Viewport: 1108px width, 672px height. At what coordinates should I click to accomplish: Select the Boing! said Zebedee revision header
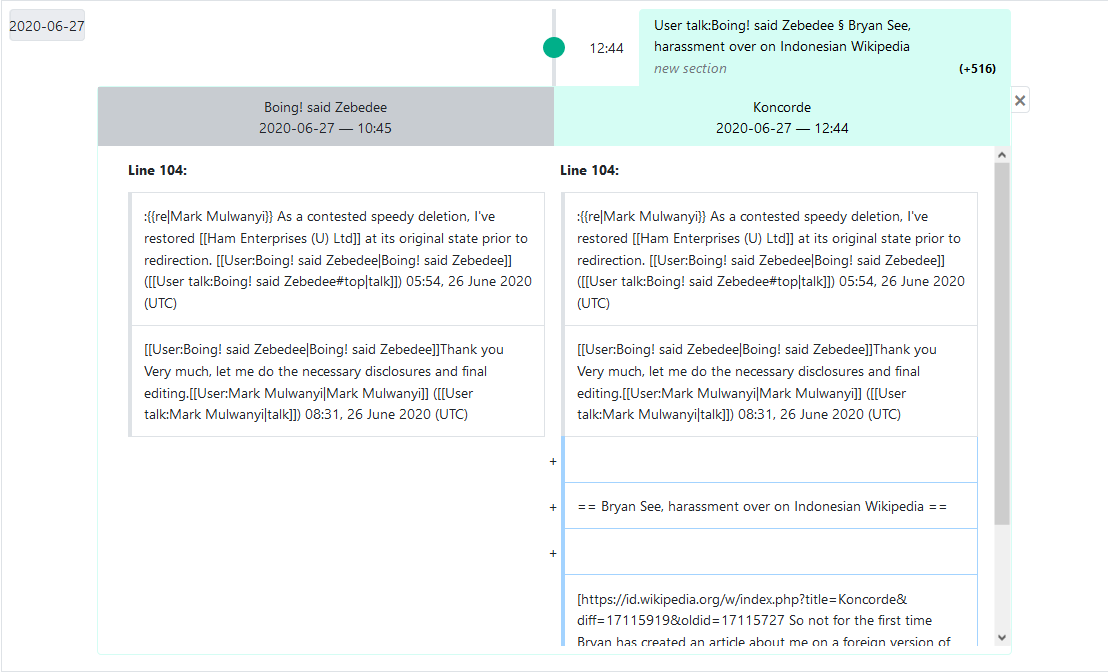326,117
